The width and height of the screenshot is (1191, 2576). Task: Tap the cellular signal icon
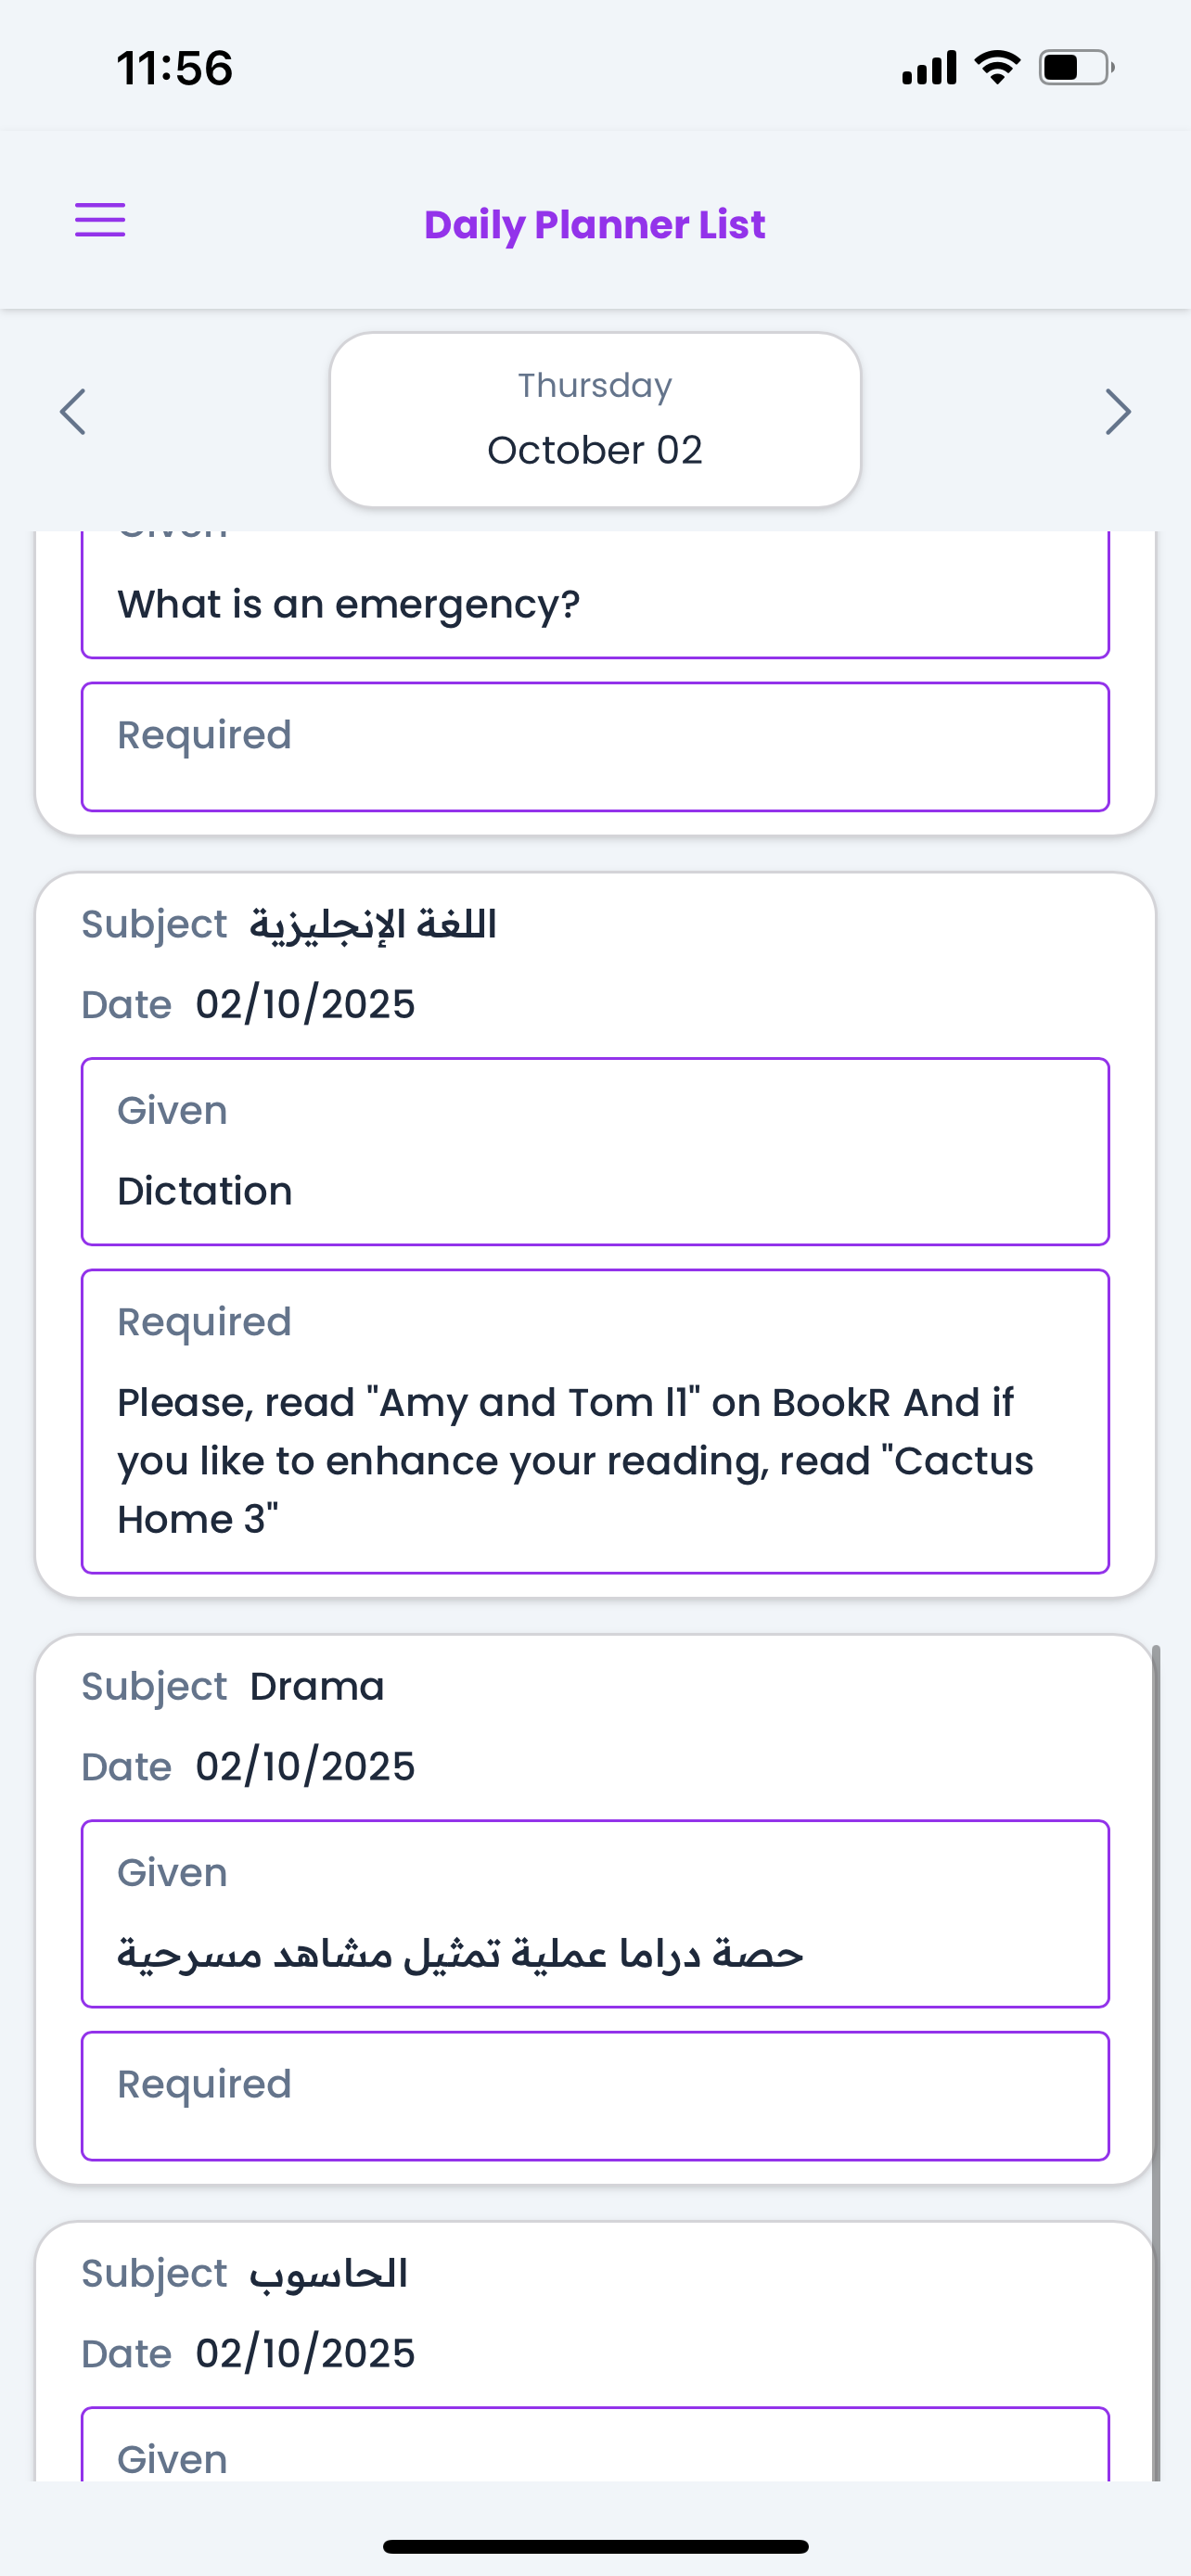pyautogui.click(x=929, y=67)
